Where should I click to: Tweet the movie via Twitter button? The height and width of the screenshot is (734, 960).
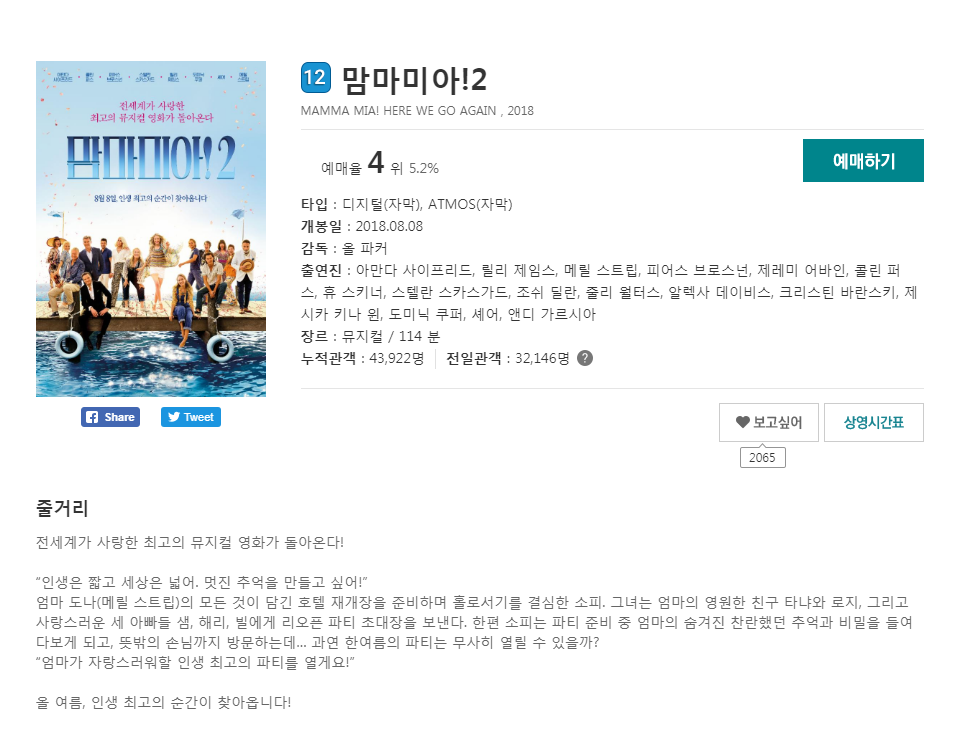point(191,417)
